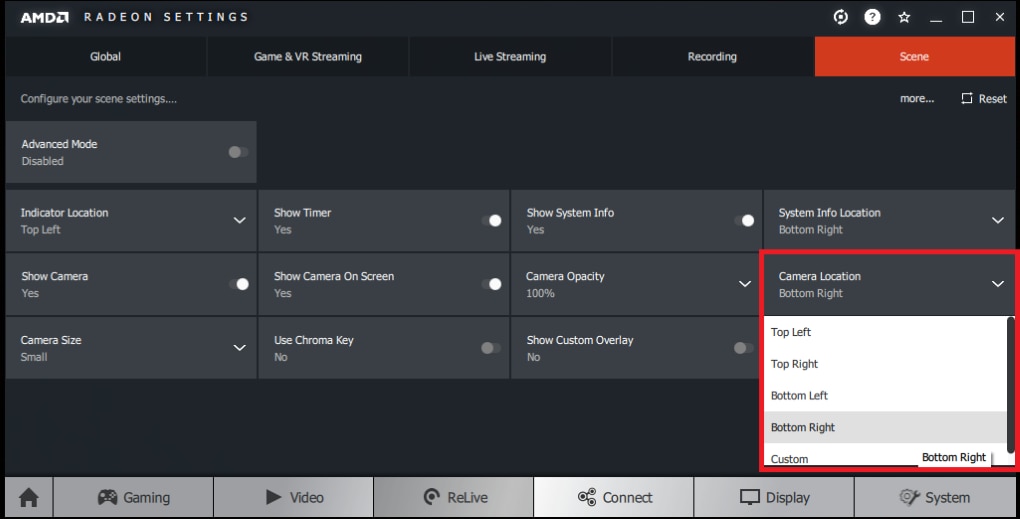Open the help question mark icon
1020x519 pixels.
[872, 17]
